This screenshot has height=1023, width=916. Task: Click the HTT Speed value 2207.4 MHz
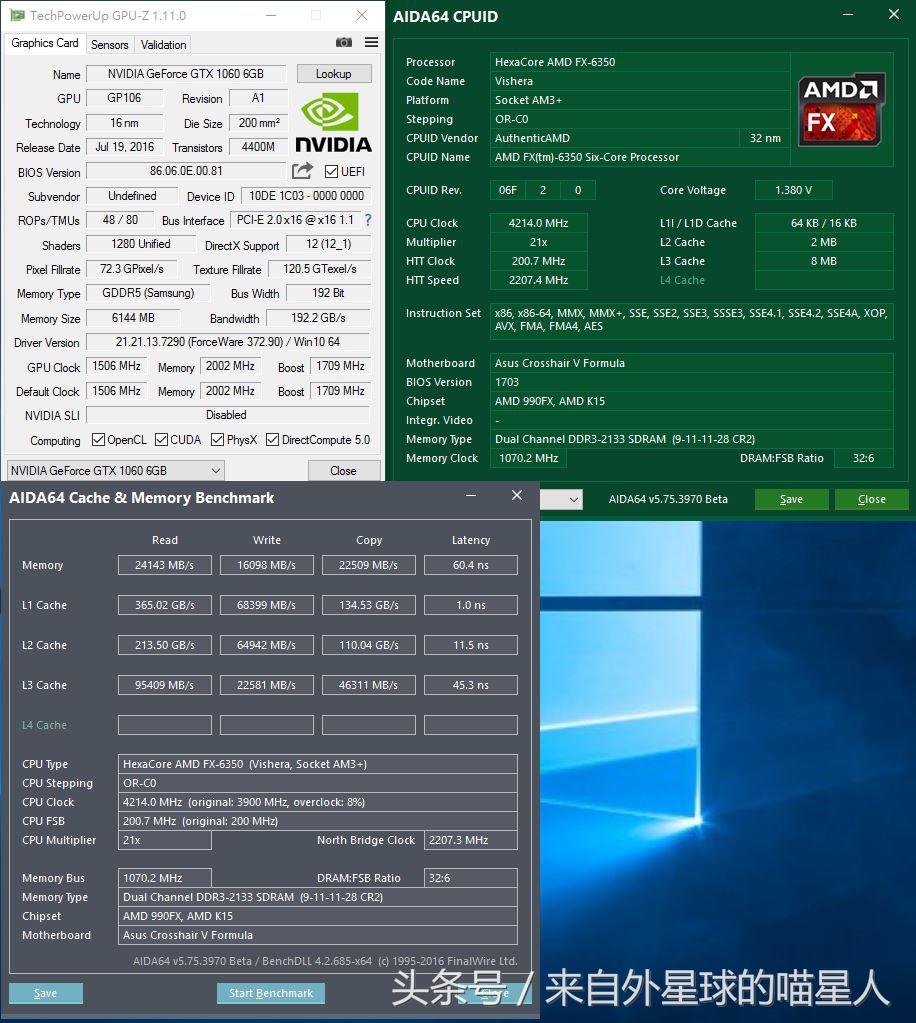539,280
